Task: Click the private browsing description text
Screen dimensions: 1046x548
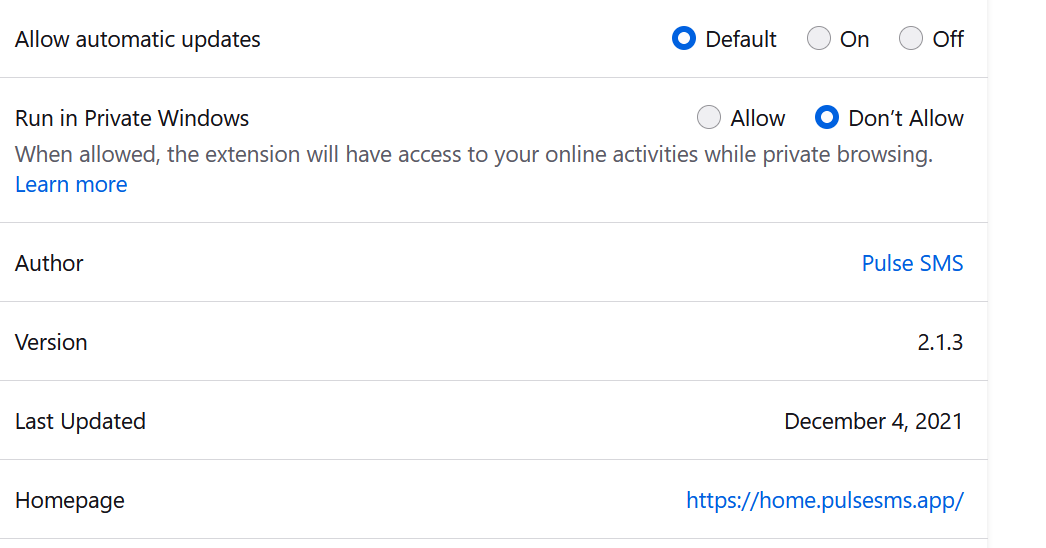Action: 473,155
